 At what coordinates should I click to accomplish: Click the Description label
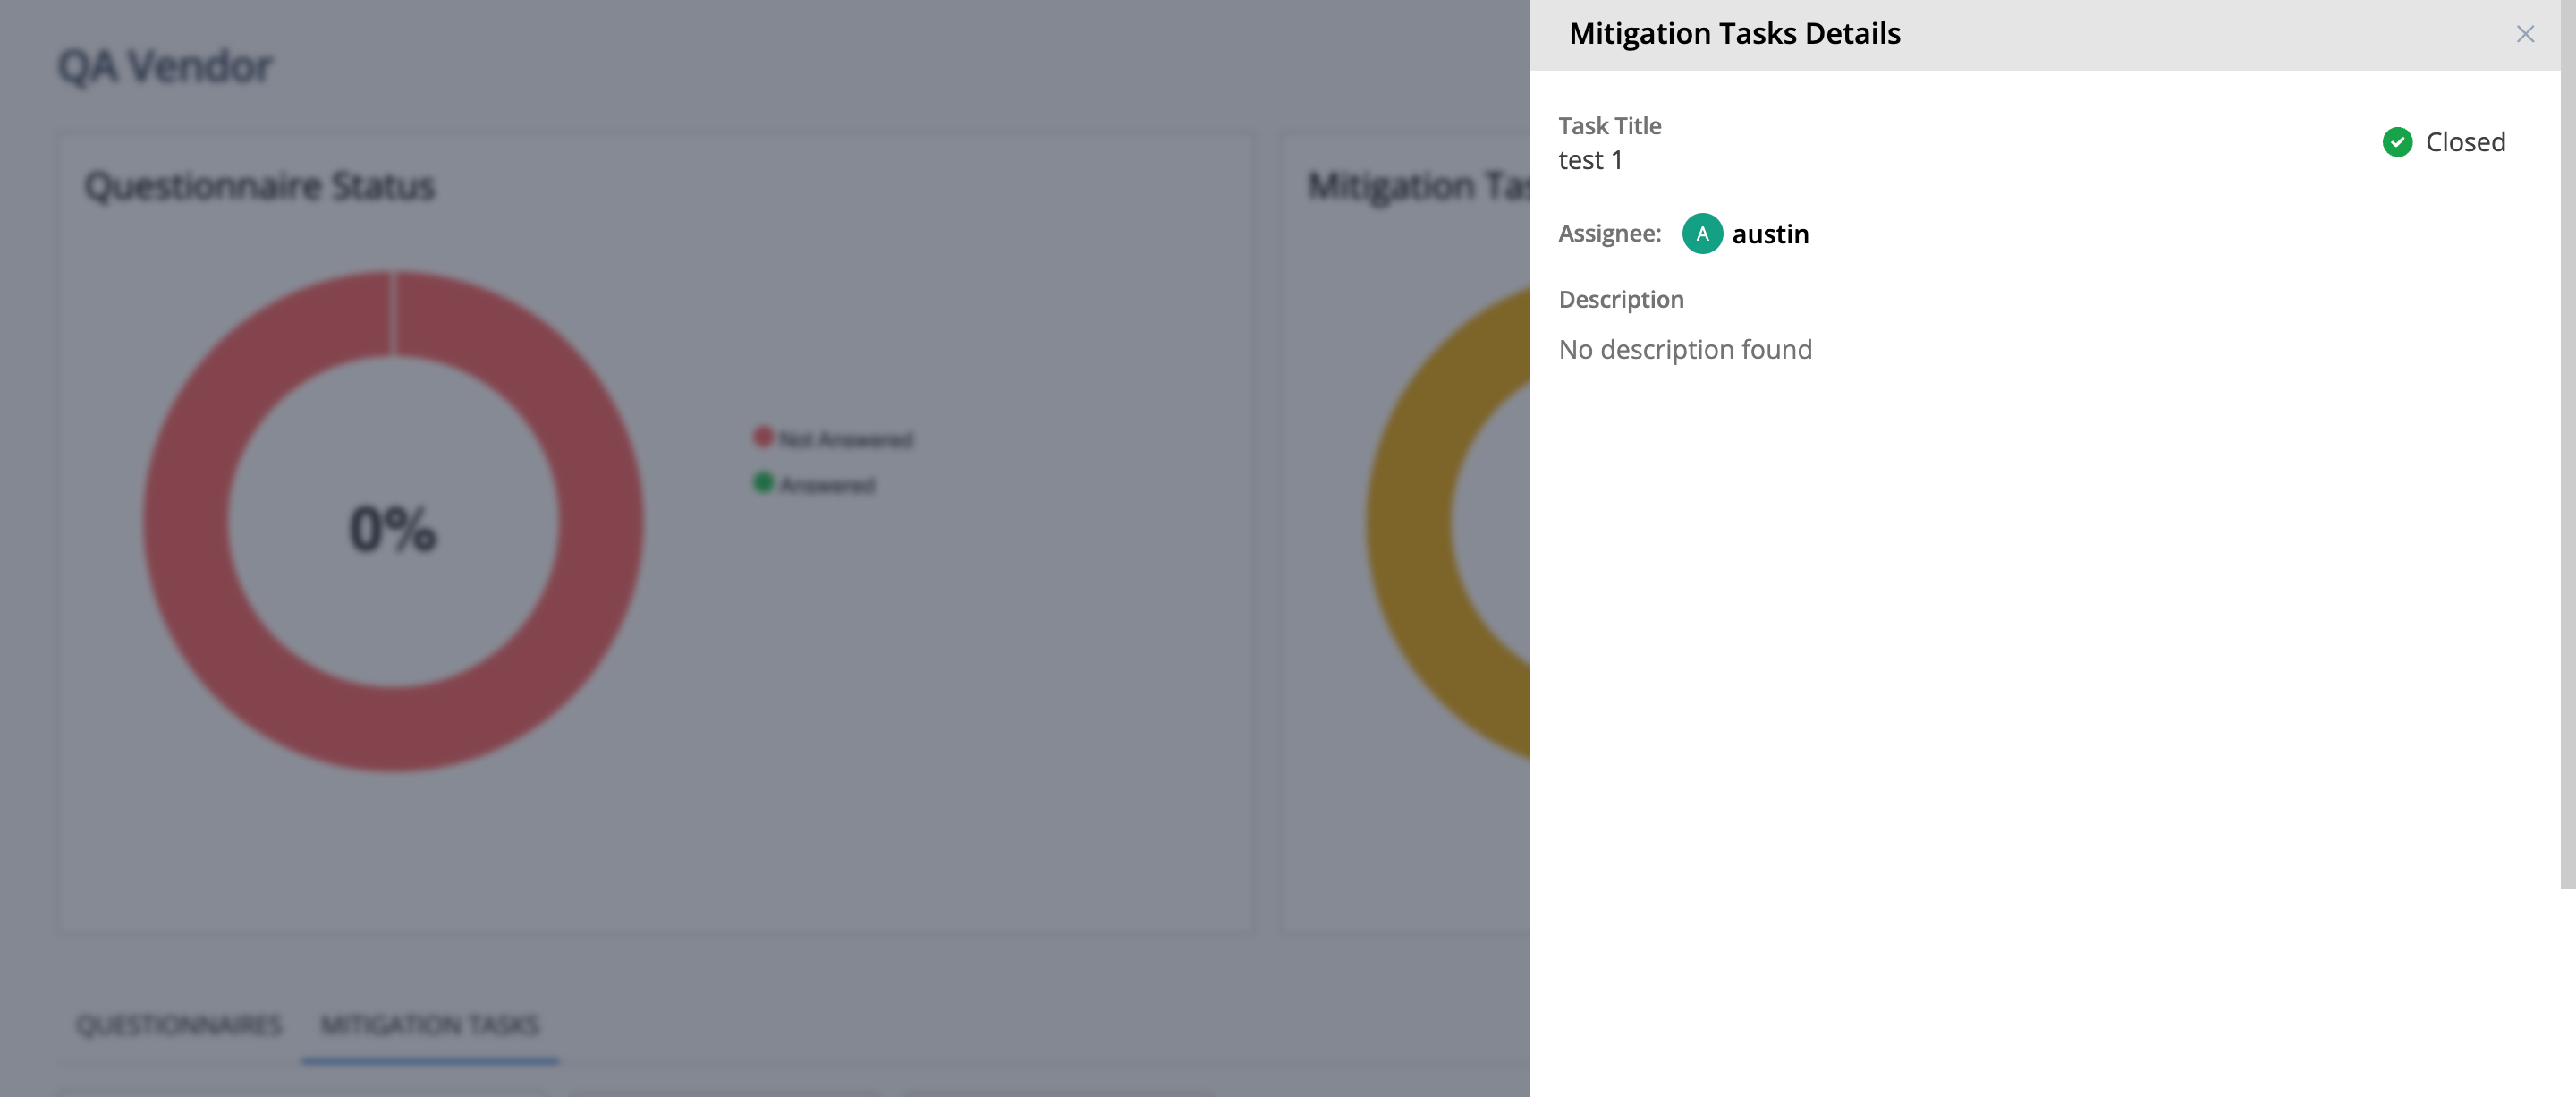click(1621, 300)
